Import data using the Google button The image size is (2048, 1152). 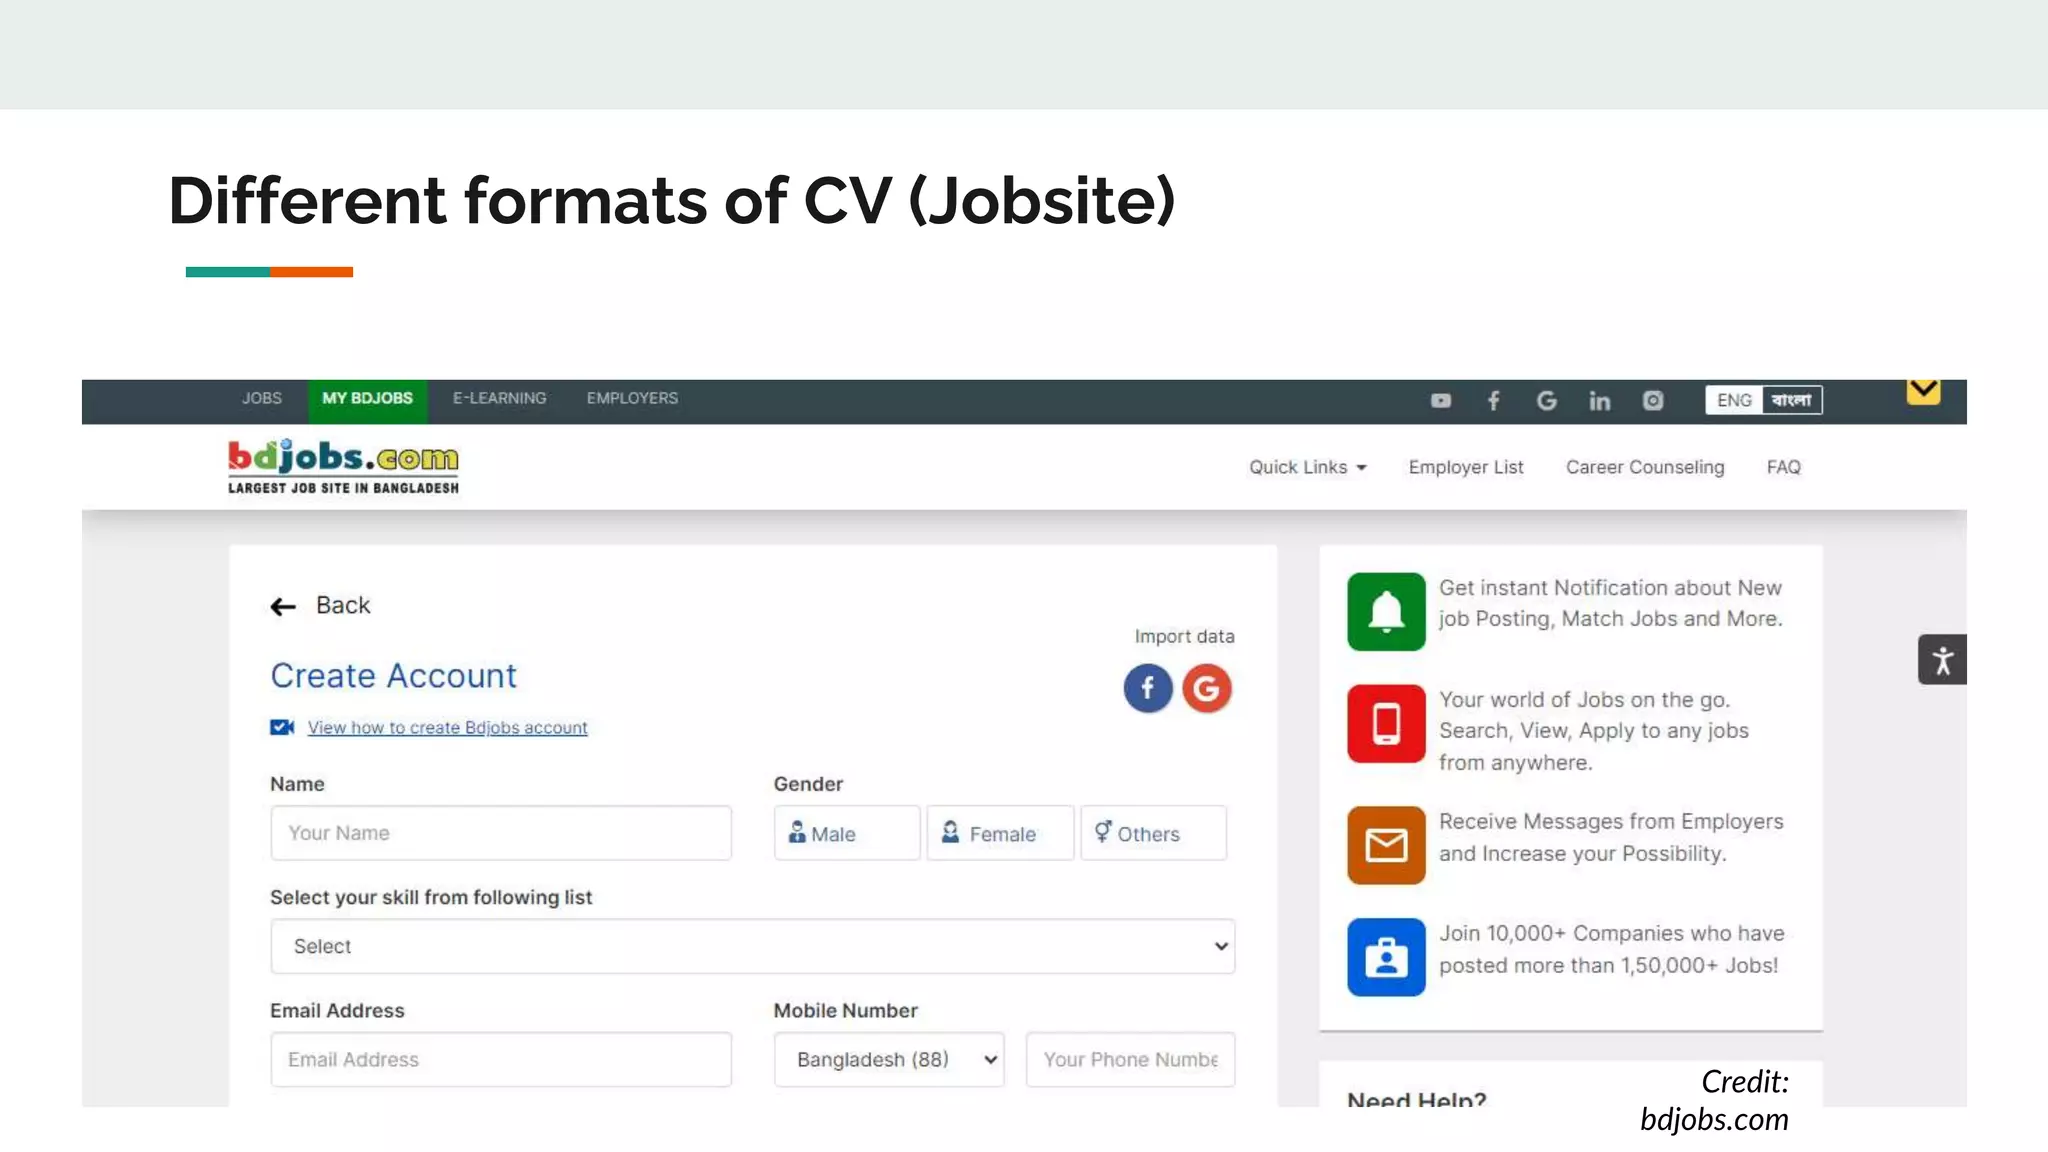(x=1206, y=688)
